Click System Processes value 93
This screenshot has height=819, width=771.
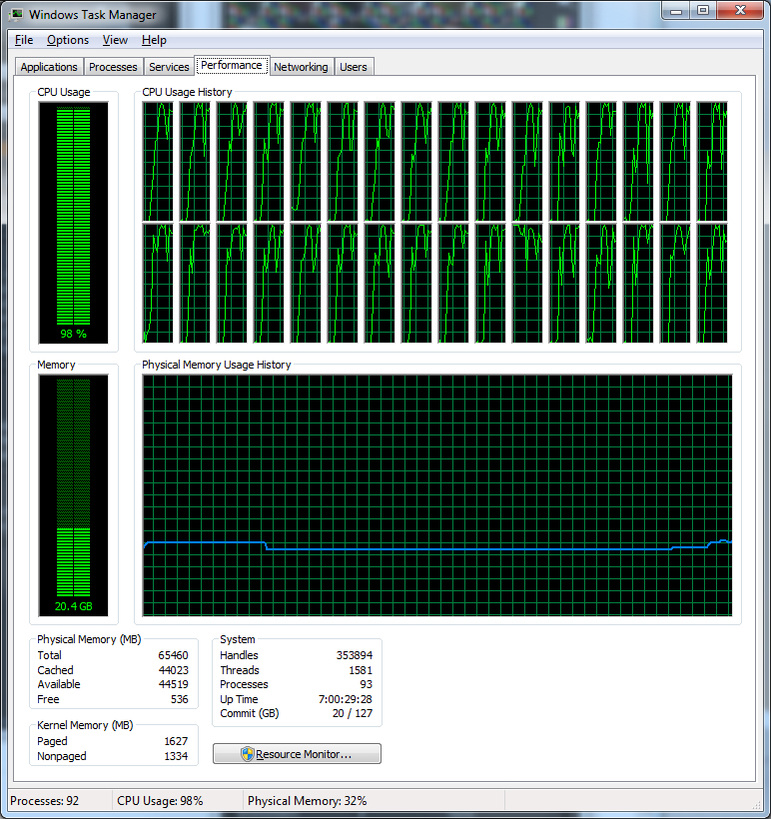tap(366, 684)
